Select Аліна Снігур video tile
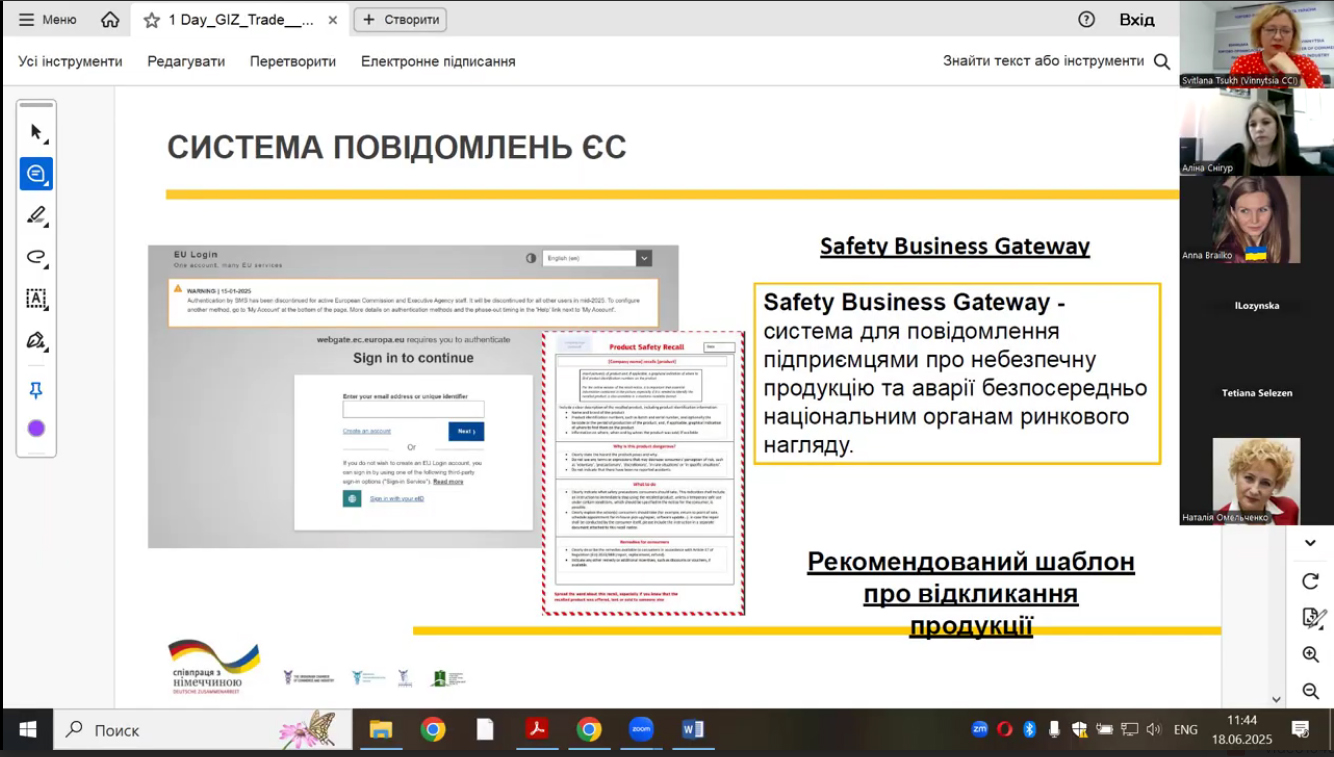1334x757 pixels. (x=1257, y=132)
